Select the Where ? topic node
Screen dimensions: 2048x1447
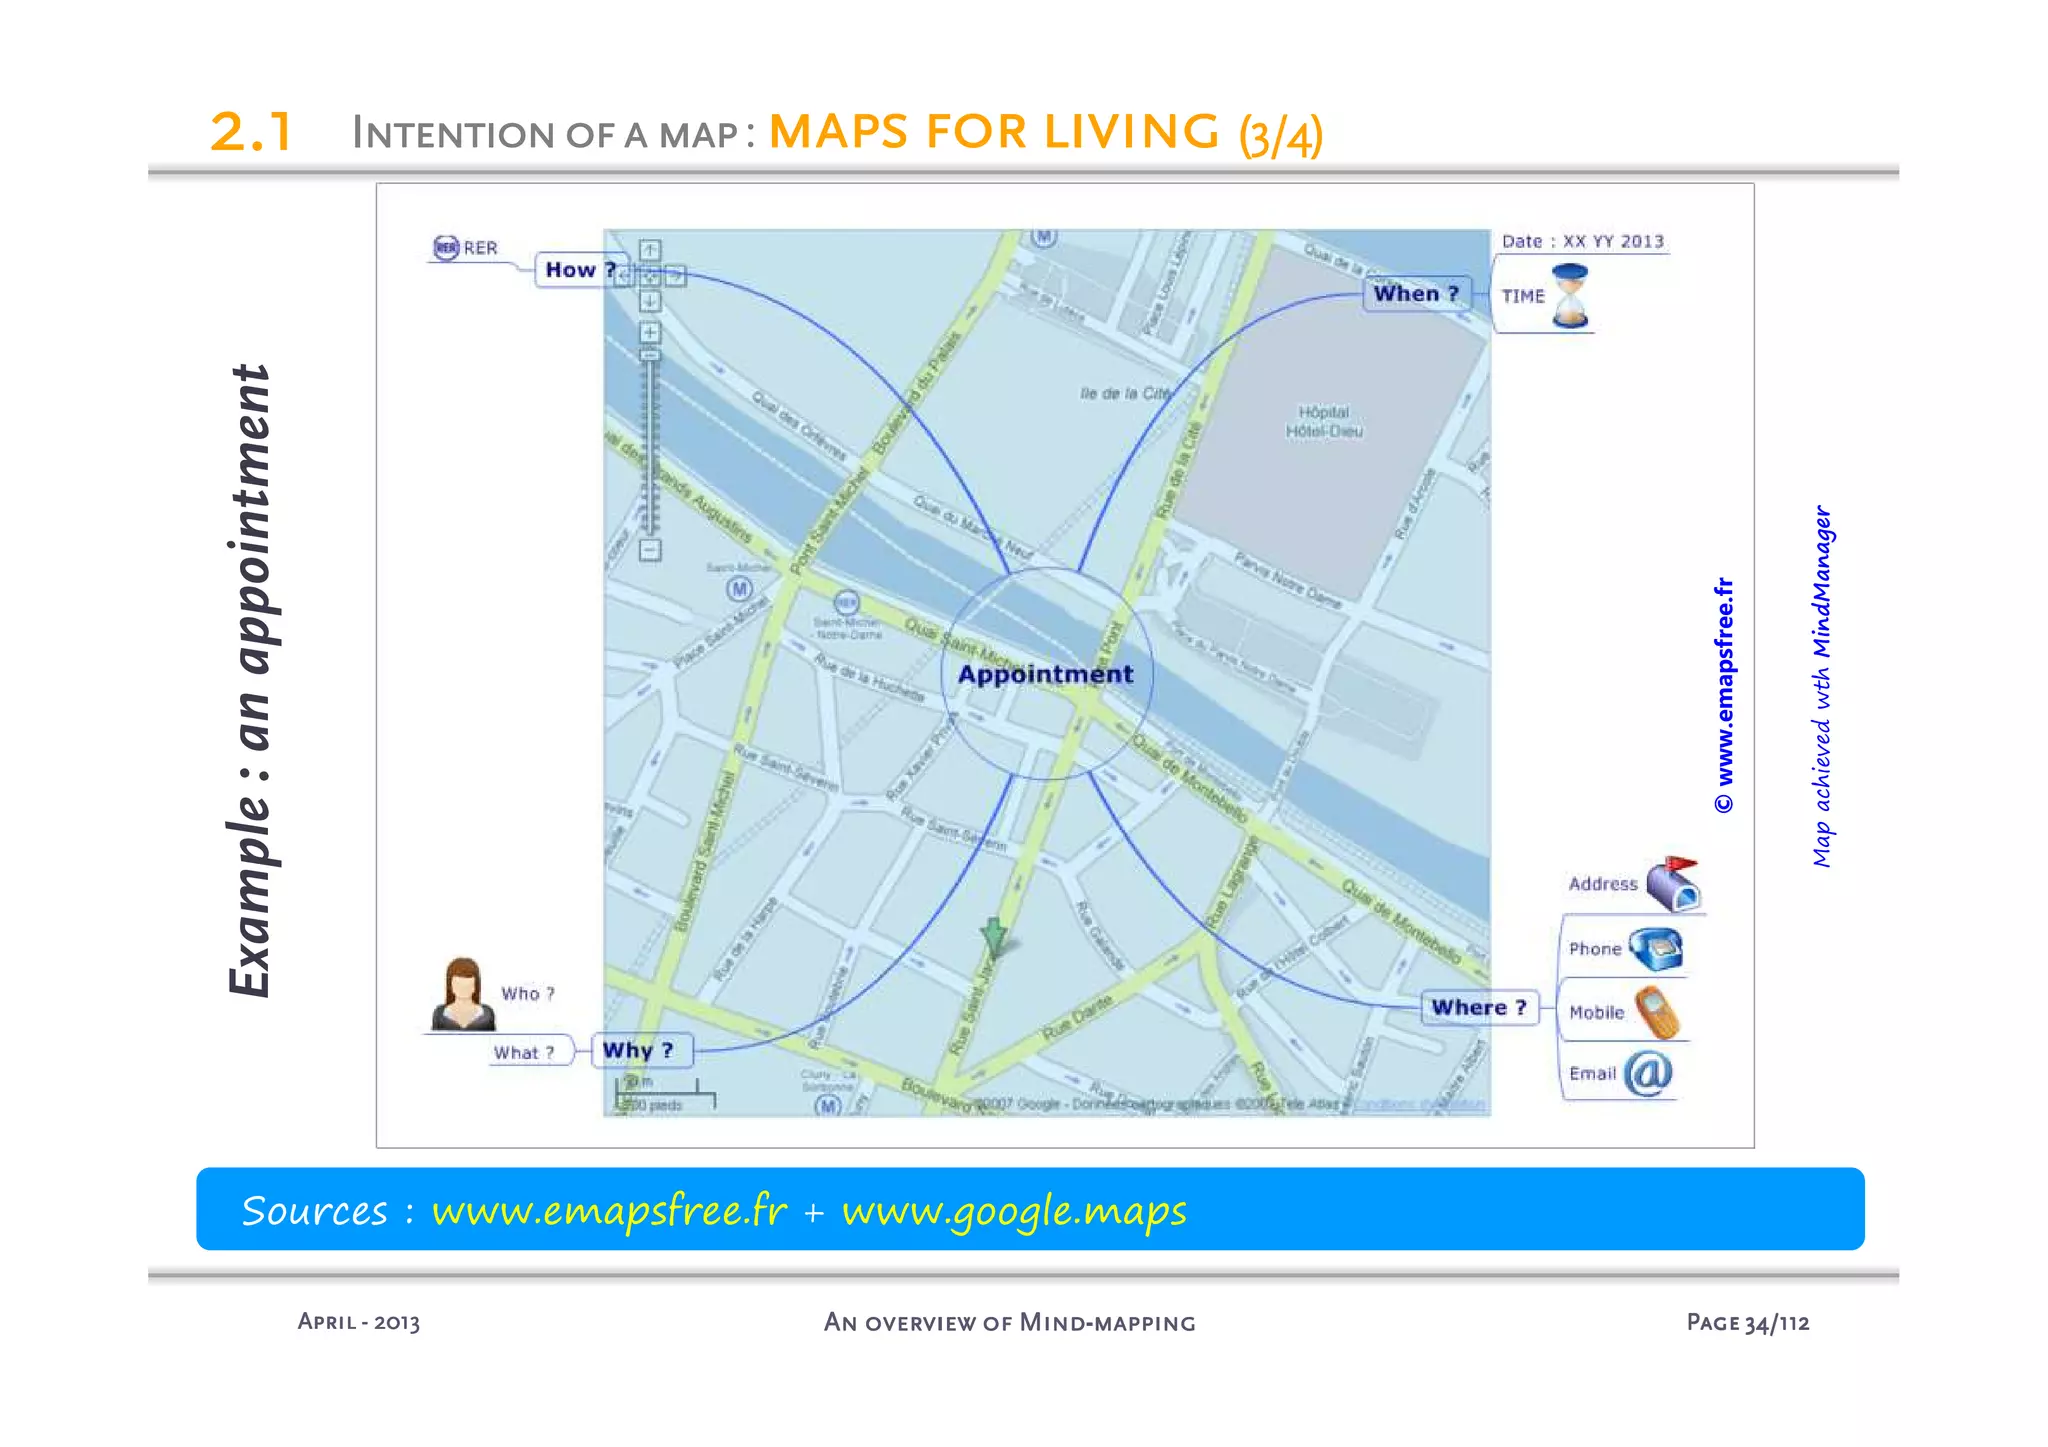(1479, 1008)
